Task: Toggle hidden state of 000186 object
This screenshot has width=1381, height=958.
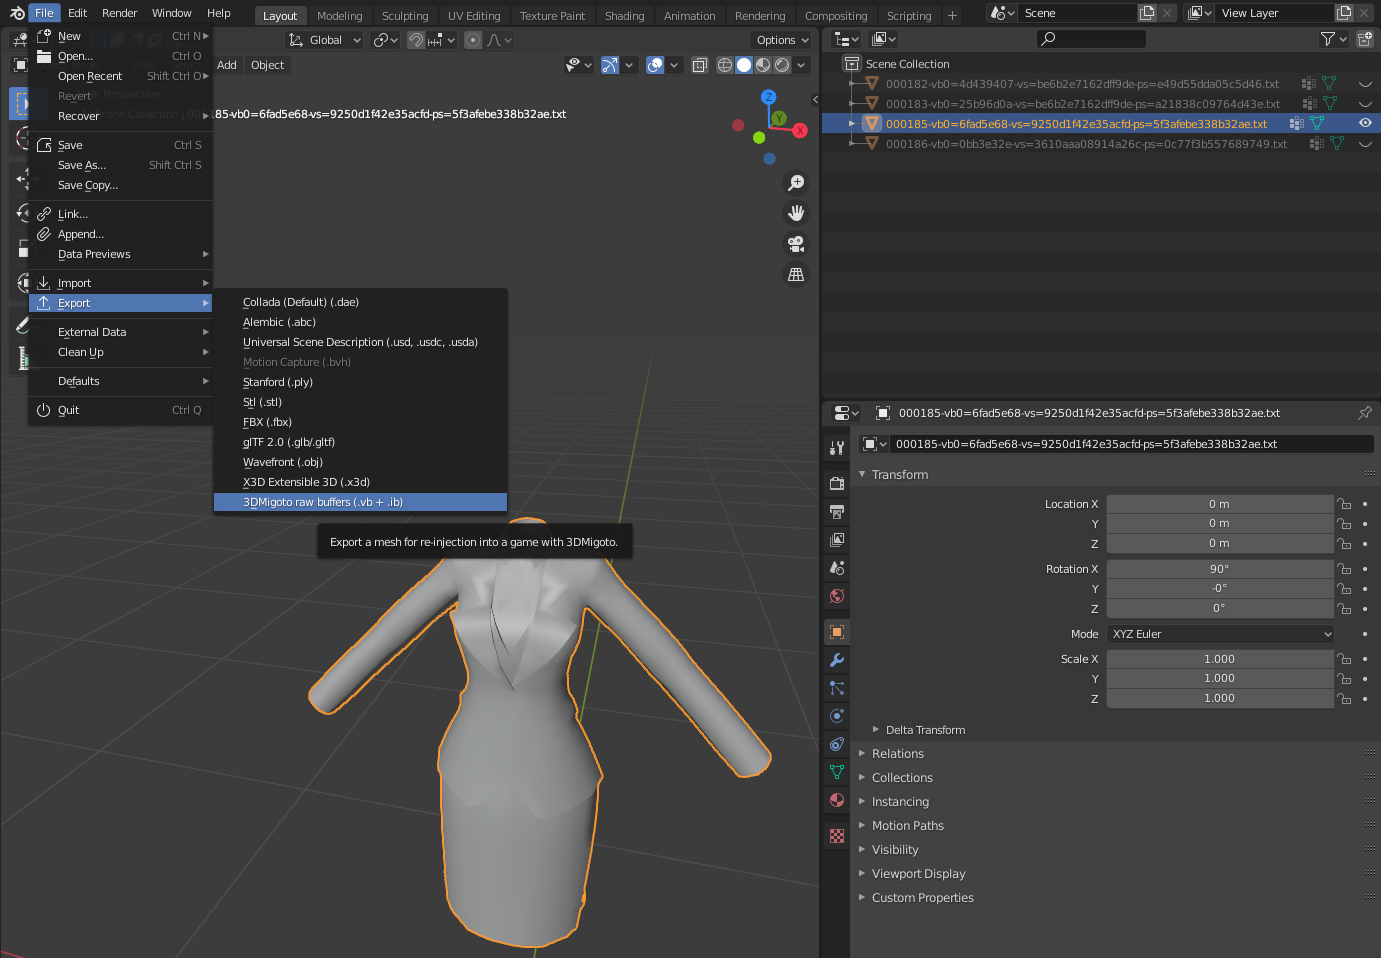Action: coord(1365,144)
